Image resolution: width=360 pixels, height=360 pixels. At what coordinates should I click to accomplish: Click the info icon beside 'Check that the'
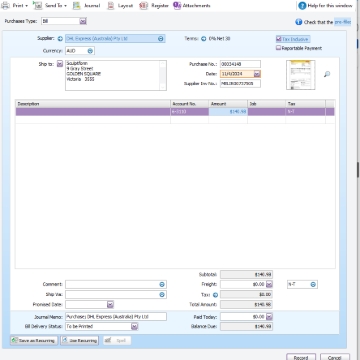point(298,22)
